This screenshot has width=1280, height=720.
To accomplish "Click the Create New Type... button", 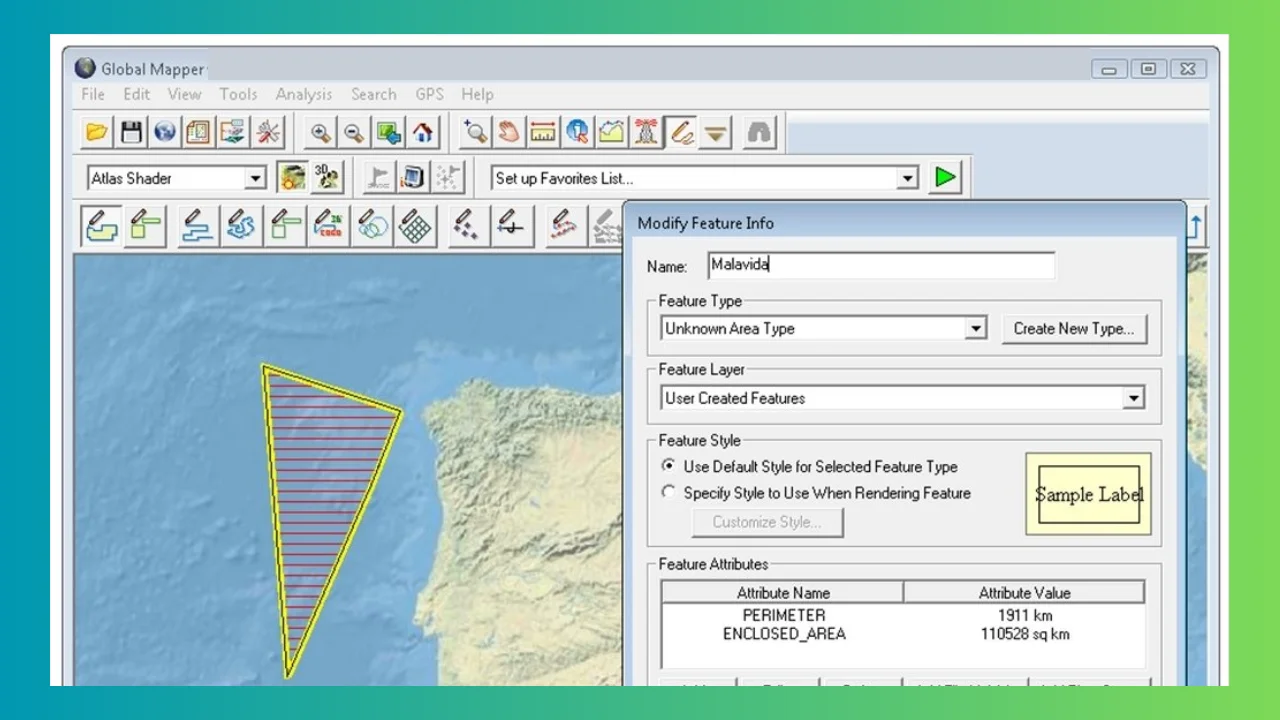I will pyautogui.click(x=1074, y=328).
